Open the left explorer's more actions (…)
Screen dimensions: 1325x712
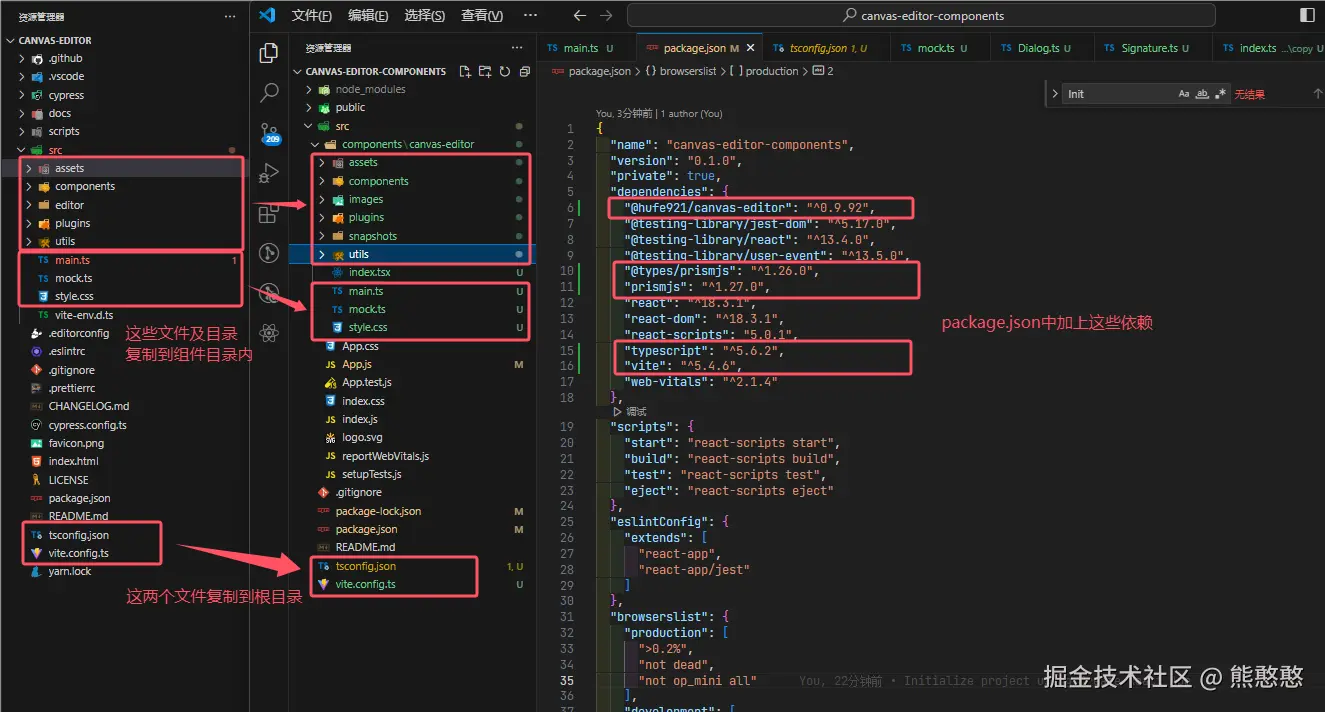click(x=231, y=17)
